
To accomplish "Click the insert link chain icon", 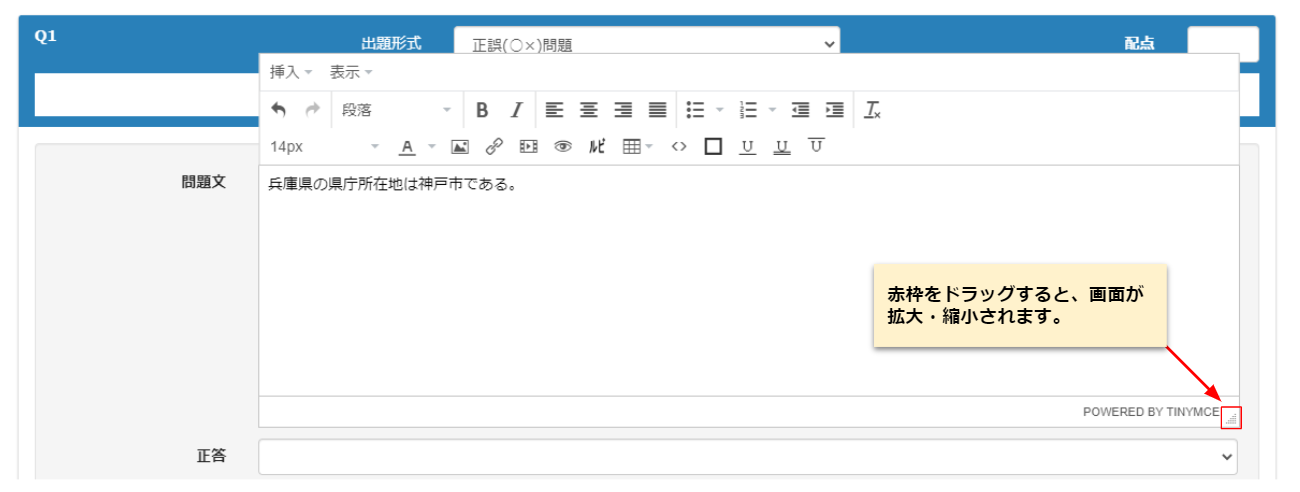I will tap(494, 147).
